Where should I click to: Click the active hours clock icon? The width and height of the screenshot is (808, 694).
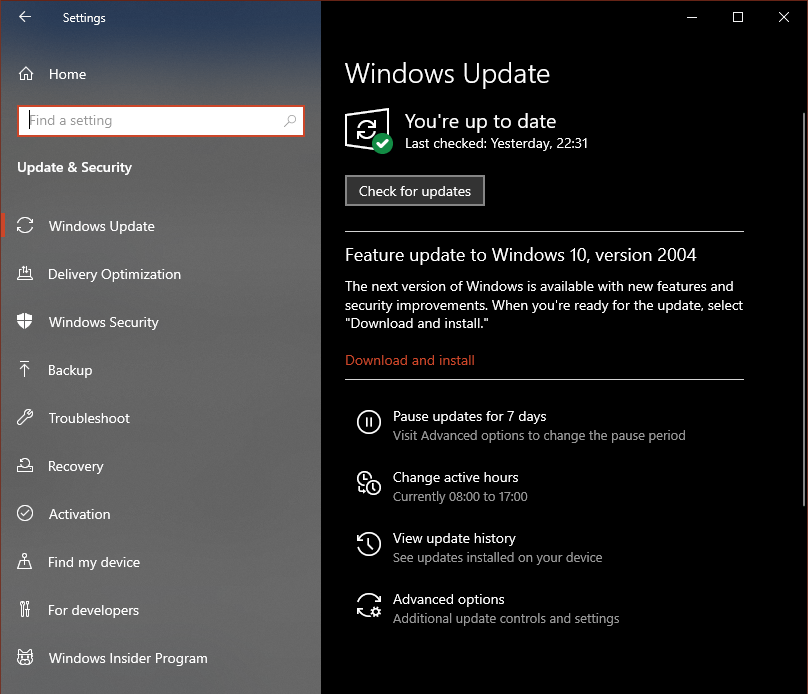[369, 483]
